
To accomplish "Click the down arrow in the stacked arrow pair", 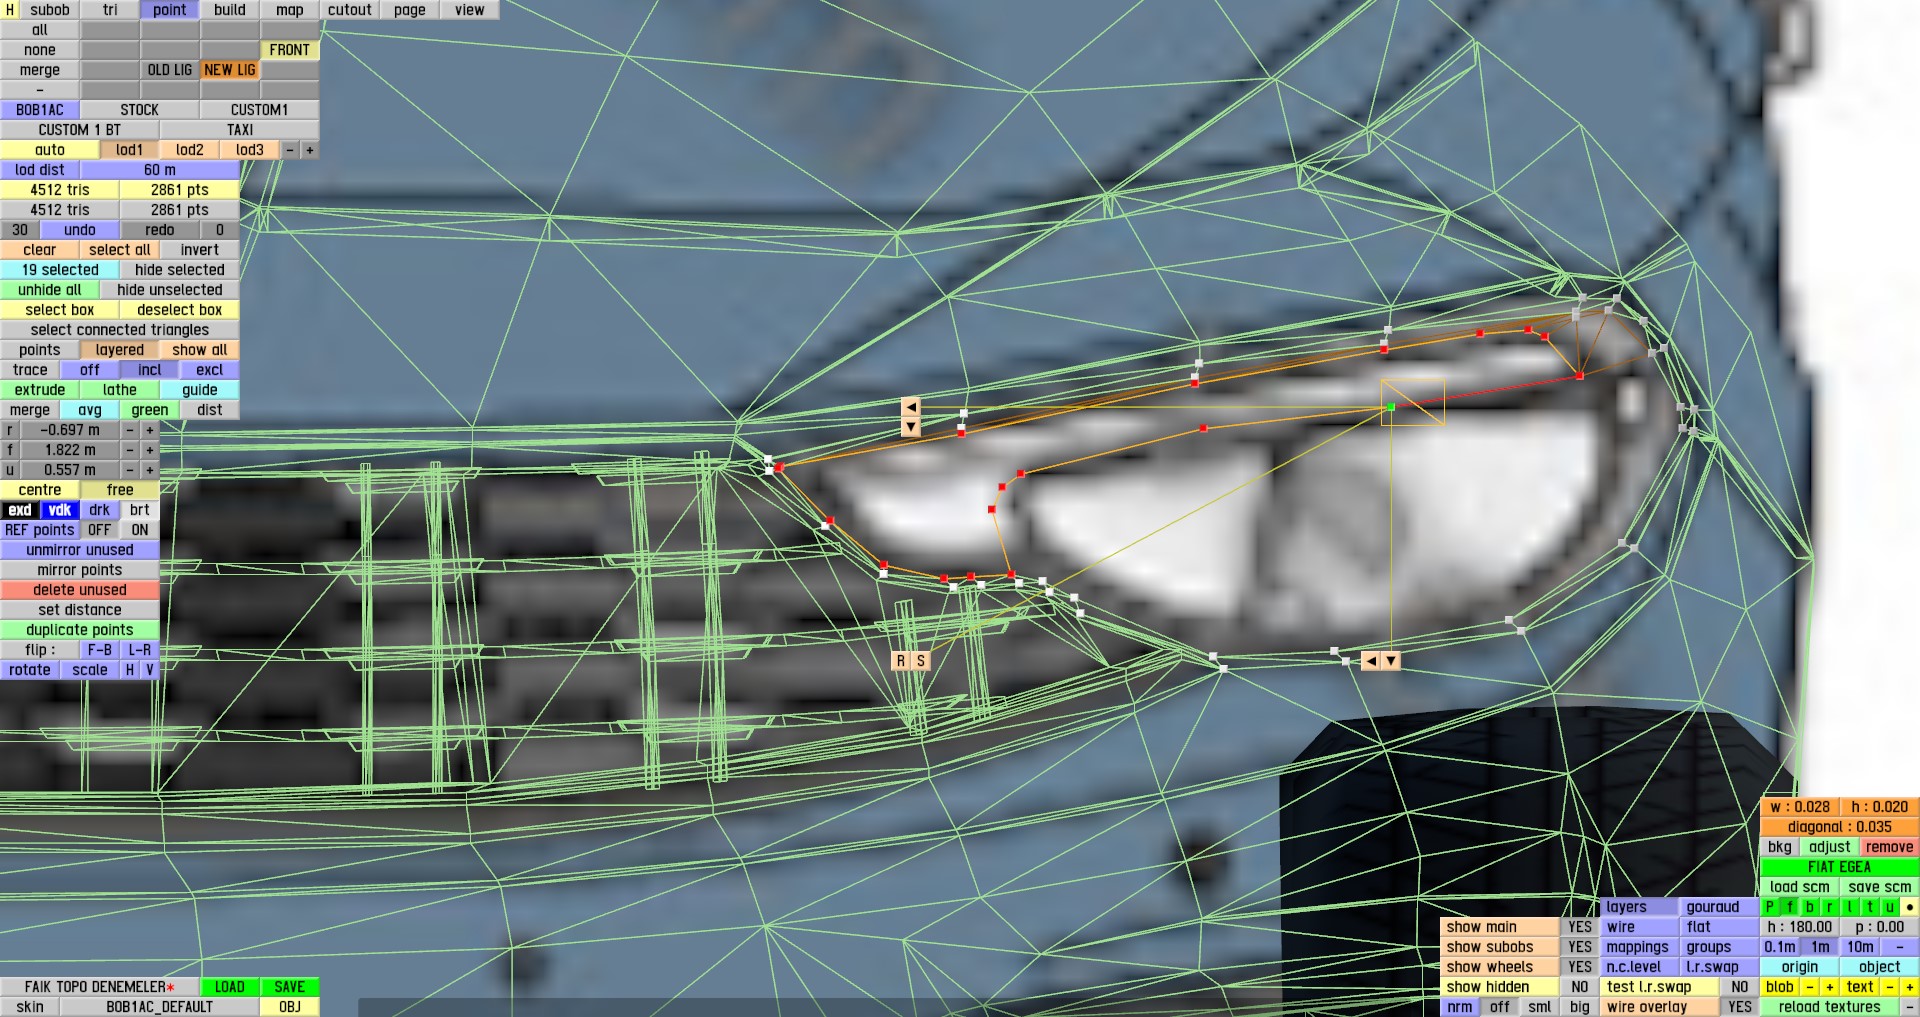I will click(x=910, y=427).
